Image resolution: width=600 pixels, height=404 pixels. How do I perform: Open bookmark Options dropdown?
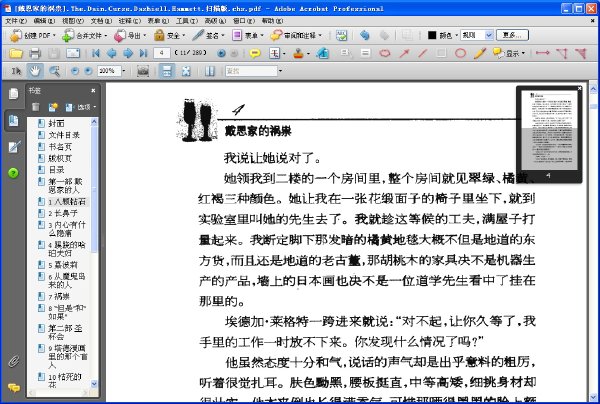tap(80, 107)
